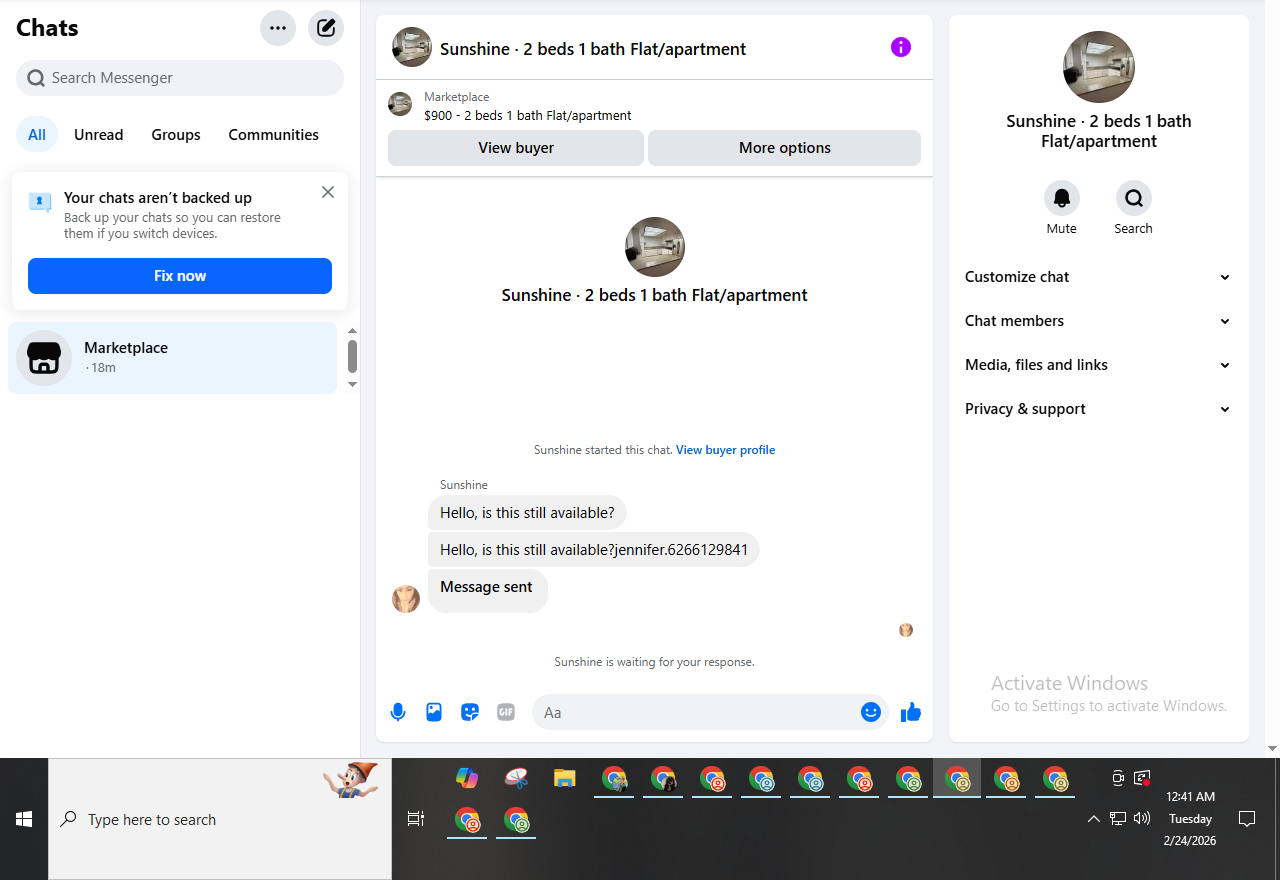This screenshot has height=880, width=1280.
Task: Open Copilot from the taskbar
Action: [x=467, y=778]
